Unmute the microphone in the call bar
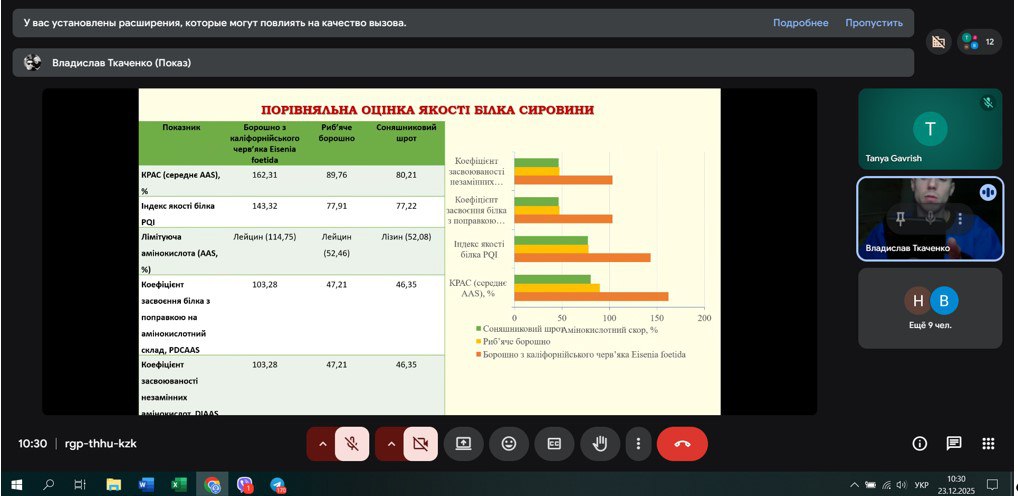 click(352, 443)
